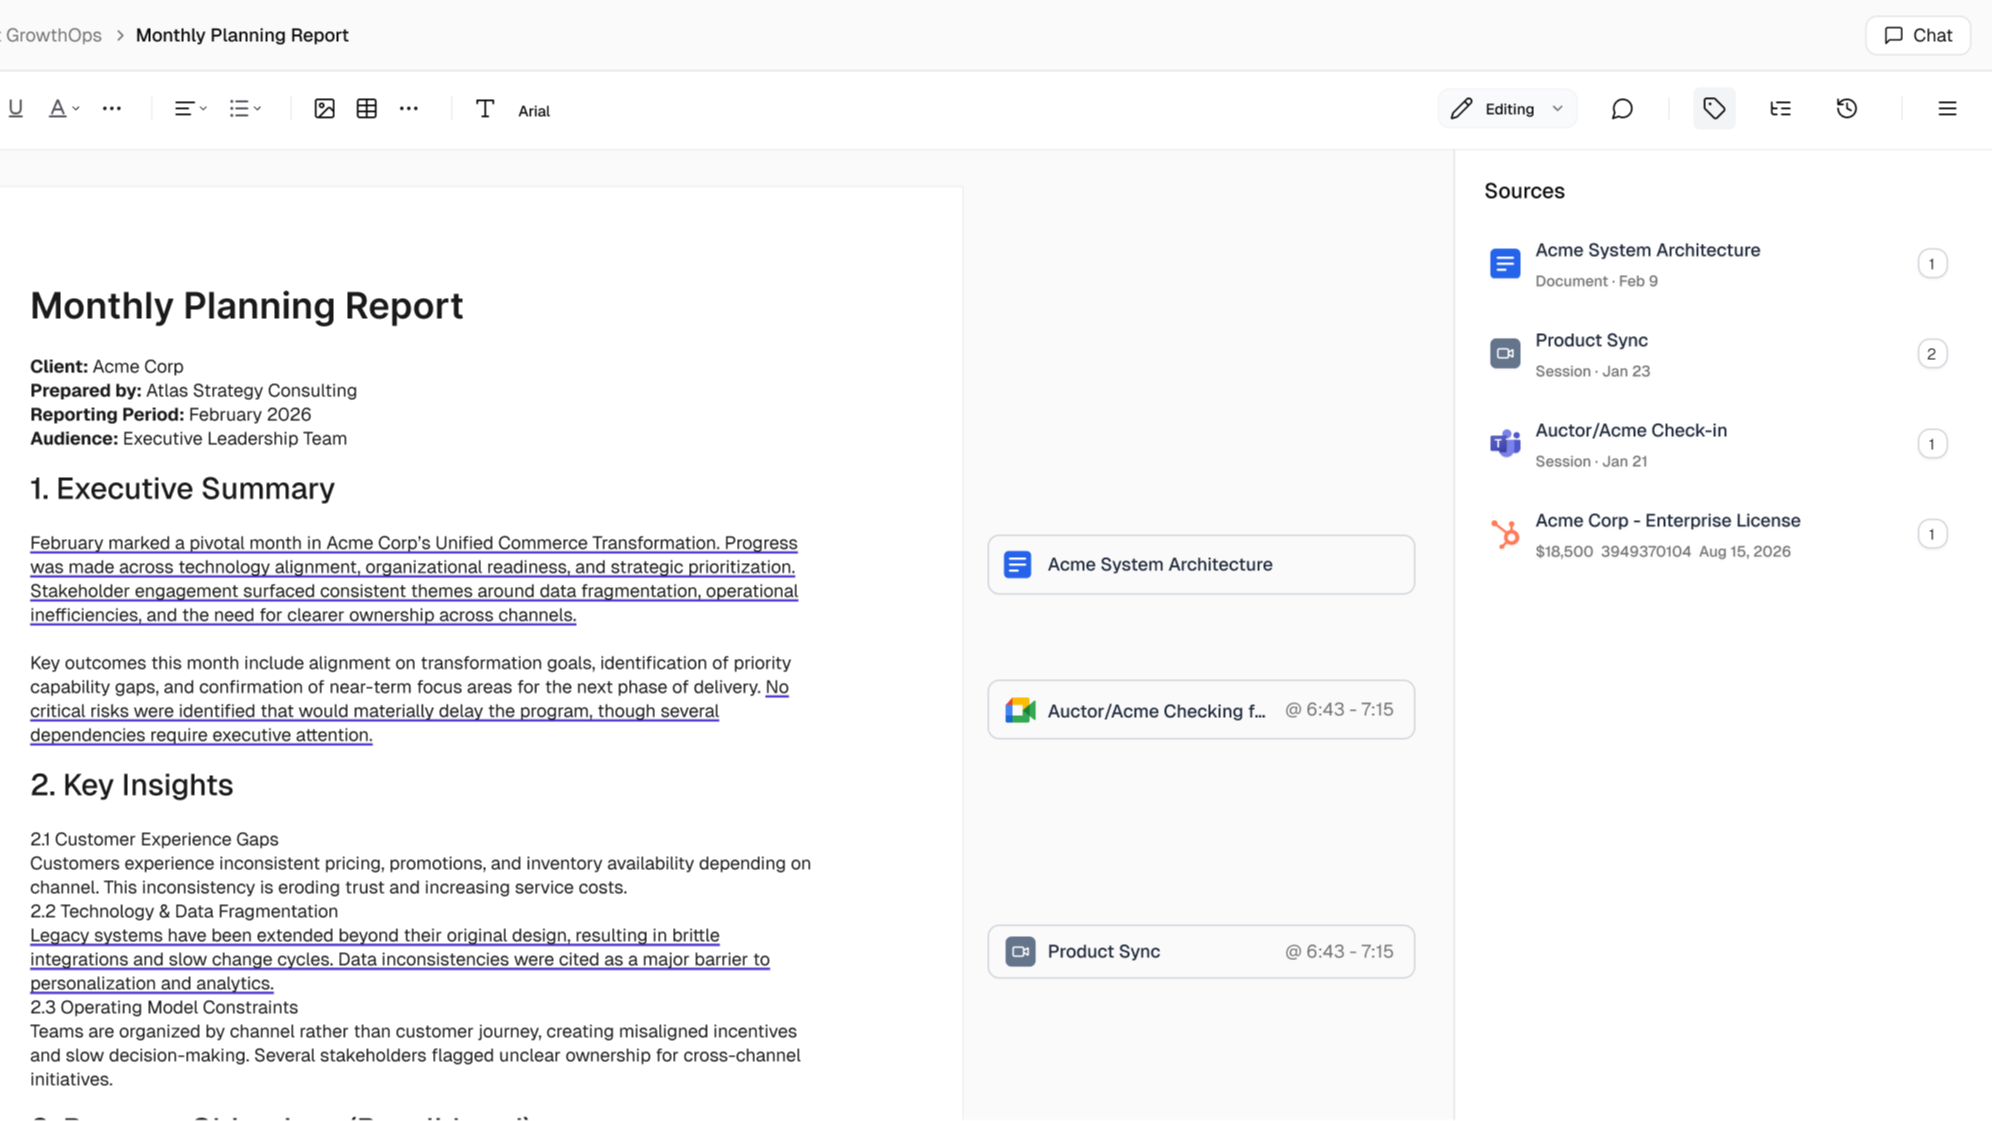Open the Acme System Architecture citation card
The width and height of the screenshot is (1992, 1121).
(1201, 565)
